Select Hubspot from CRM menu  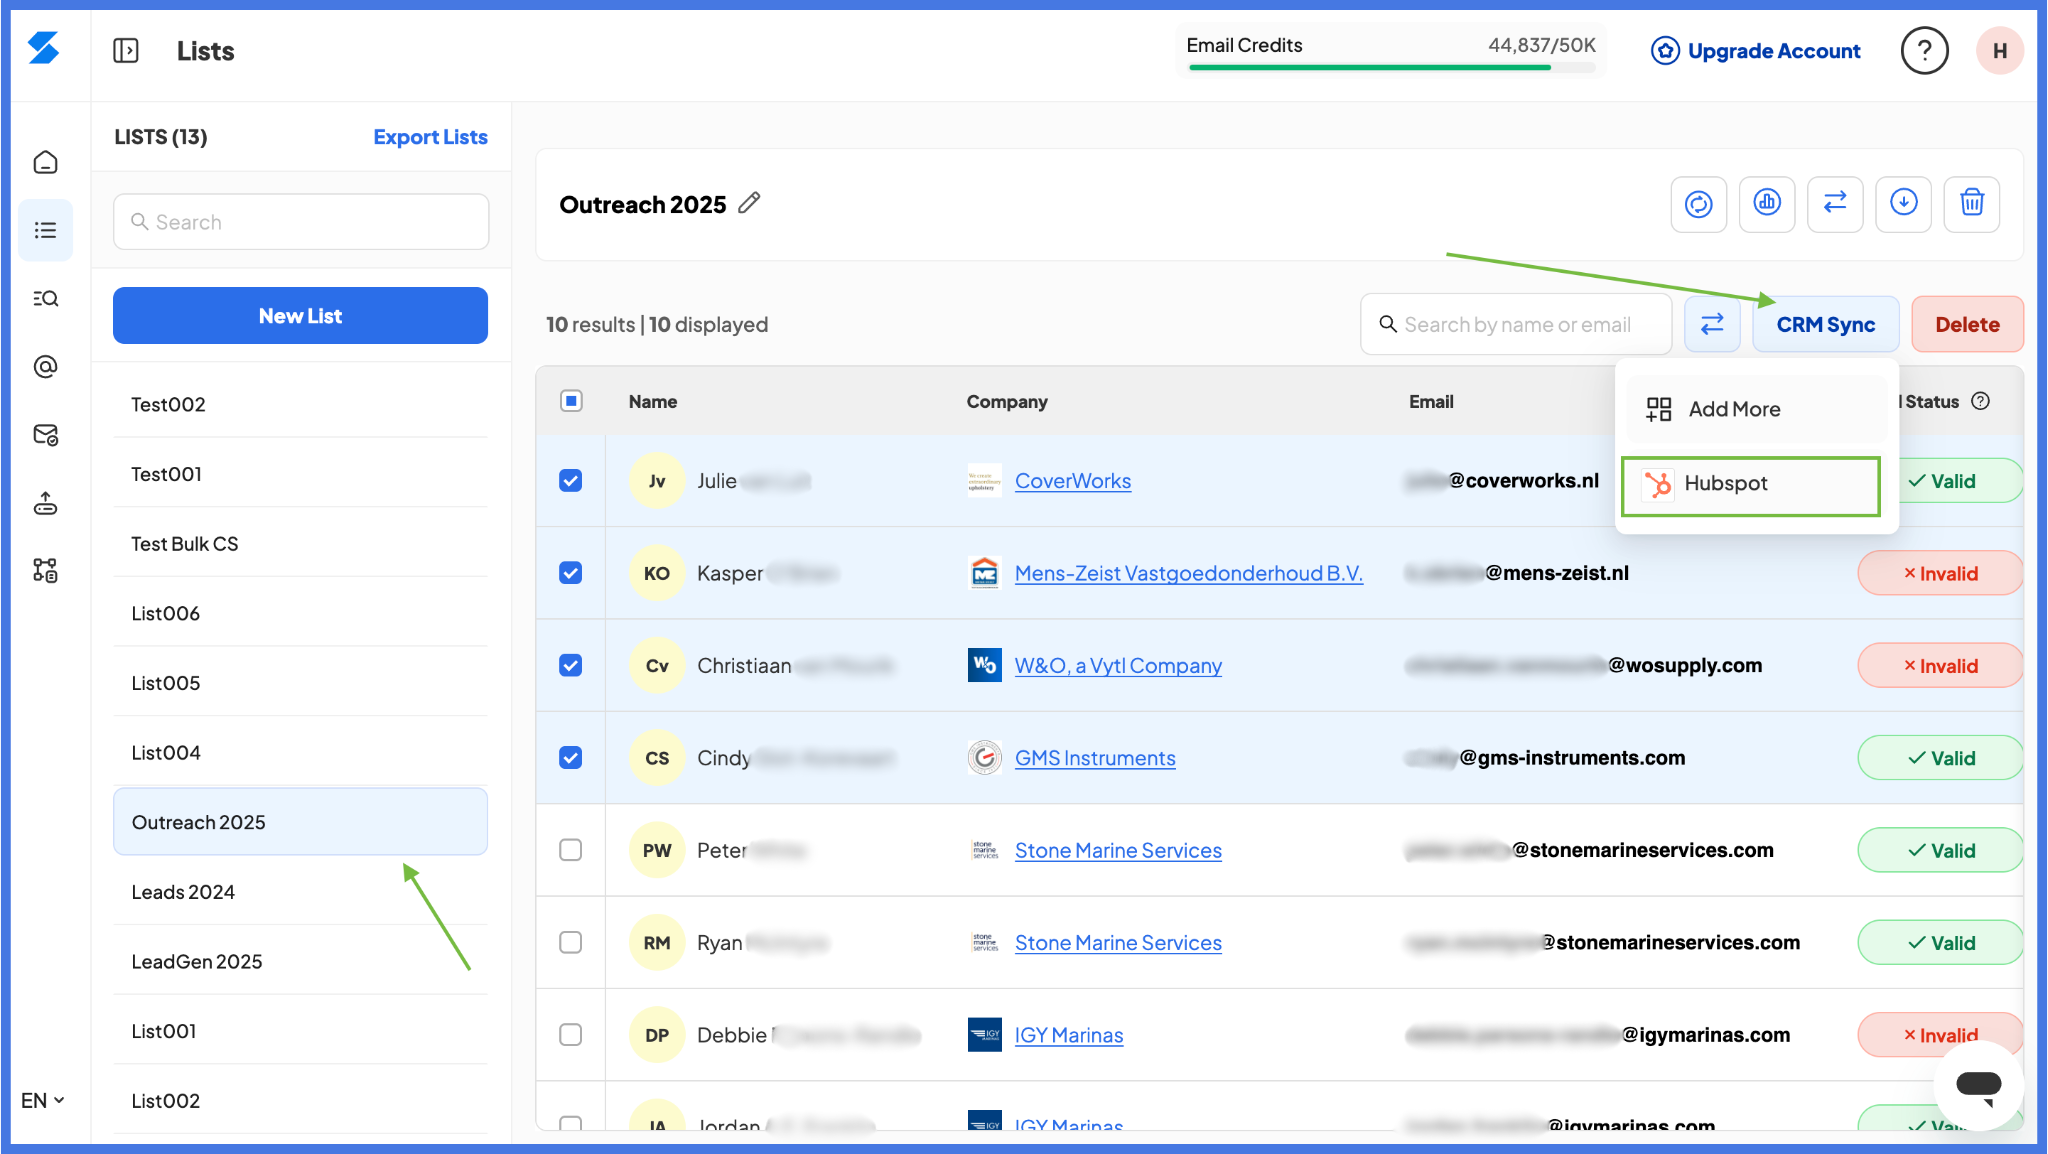coord(1751,485)
